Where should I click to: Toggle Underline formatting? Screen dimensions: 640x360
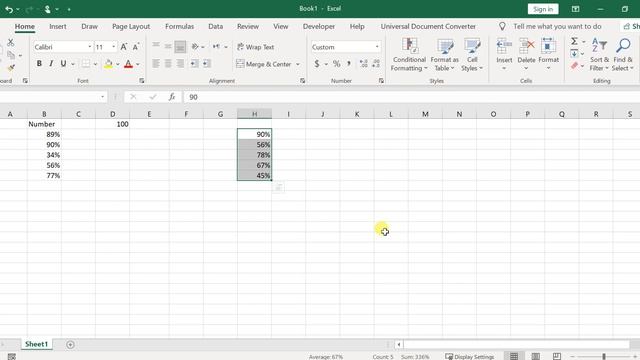tap(63, 64)
